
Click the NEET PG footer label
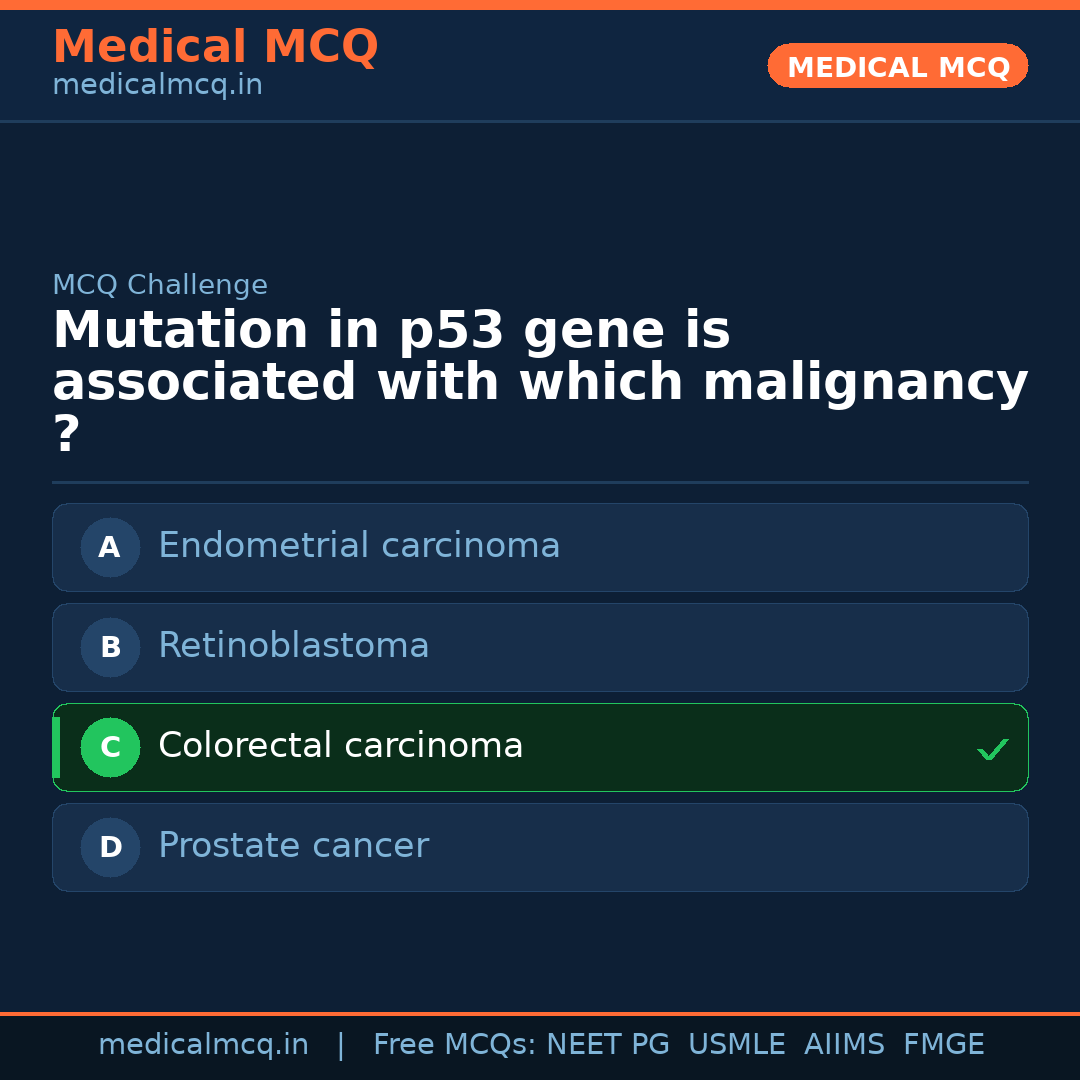pos(607,1044)
